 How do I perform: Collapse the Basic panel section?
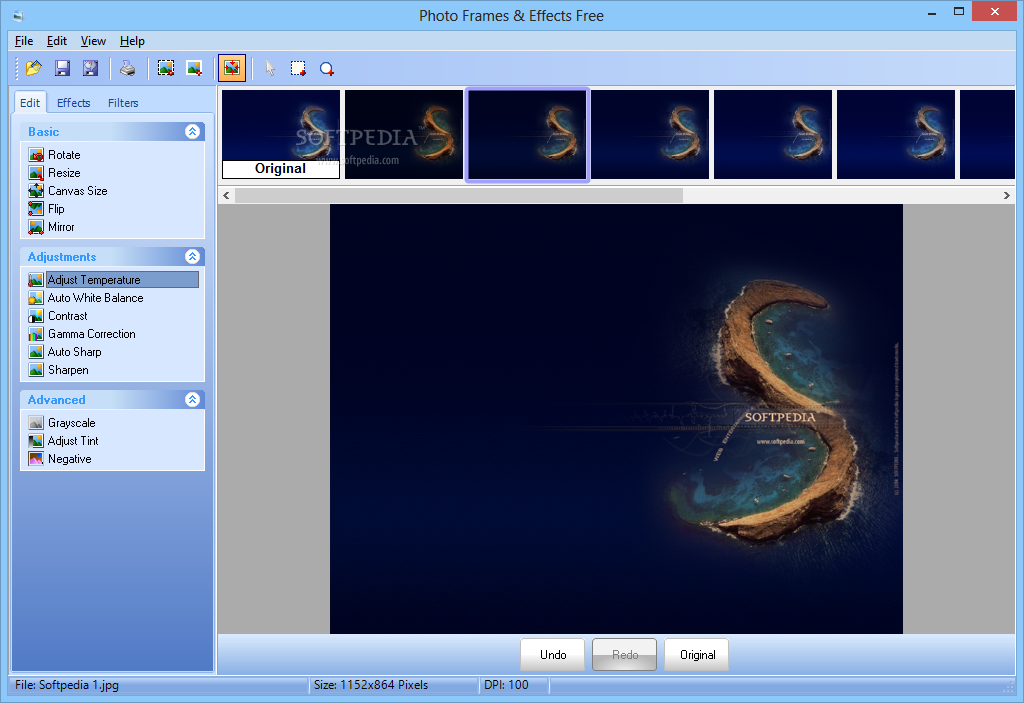point(192,131)
